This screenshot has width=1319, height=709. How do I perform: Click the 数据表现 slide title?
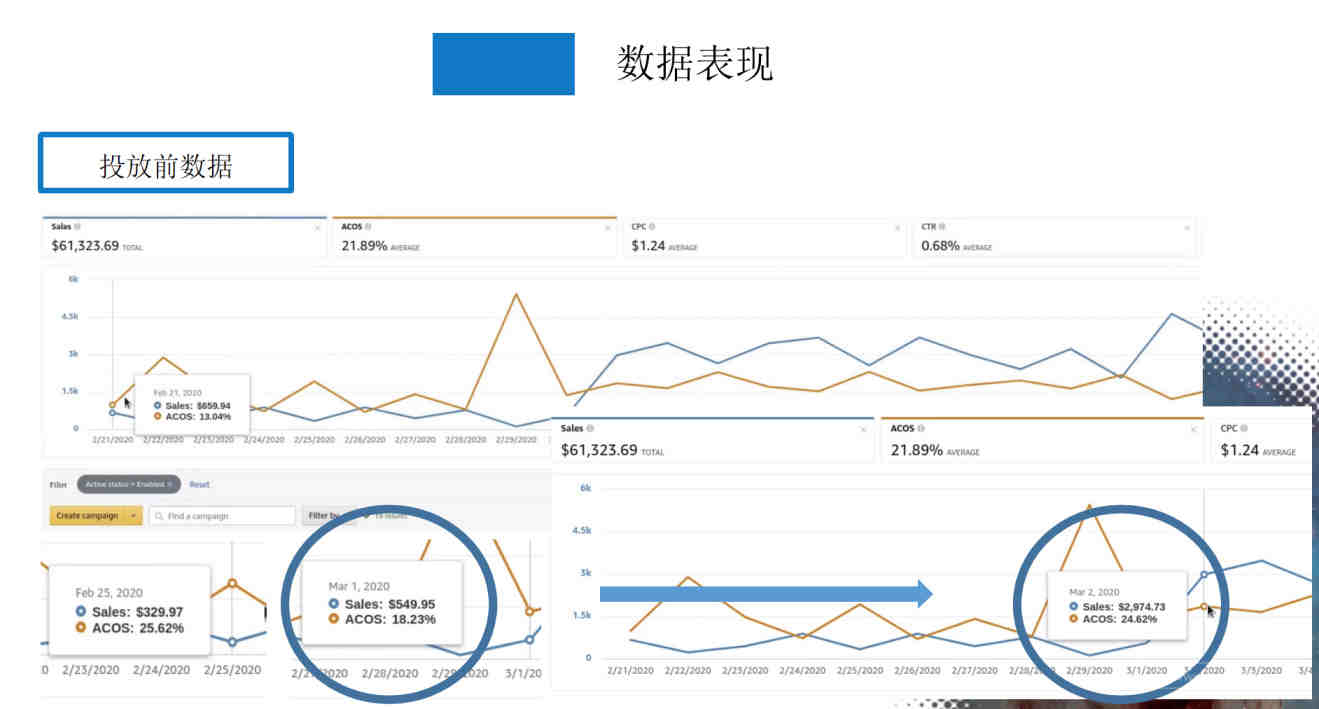click(x=695, y=64)
